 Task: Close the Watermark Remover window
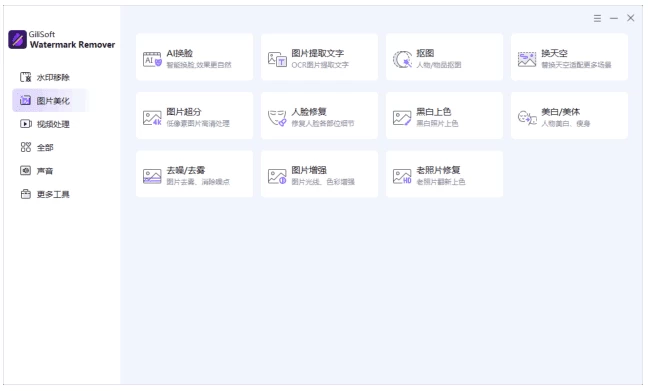(630, 18)
